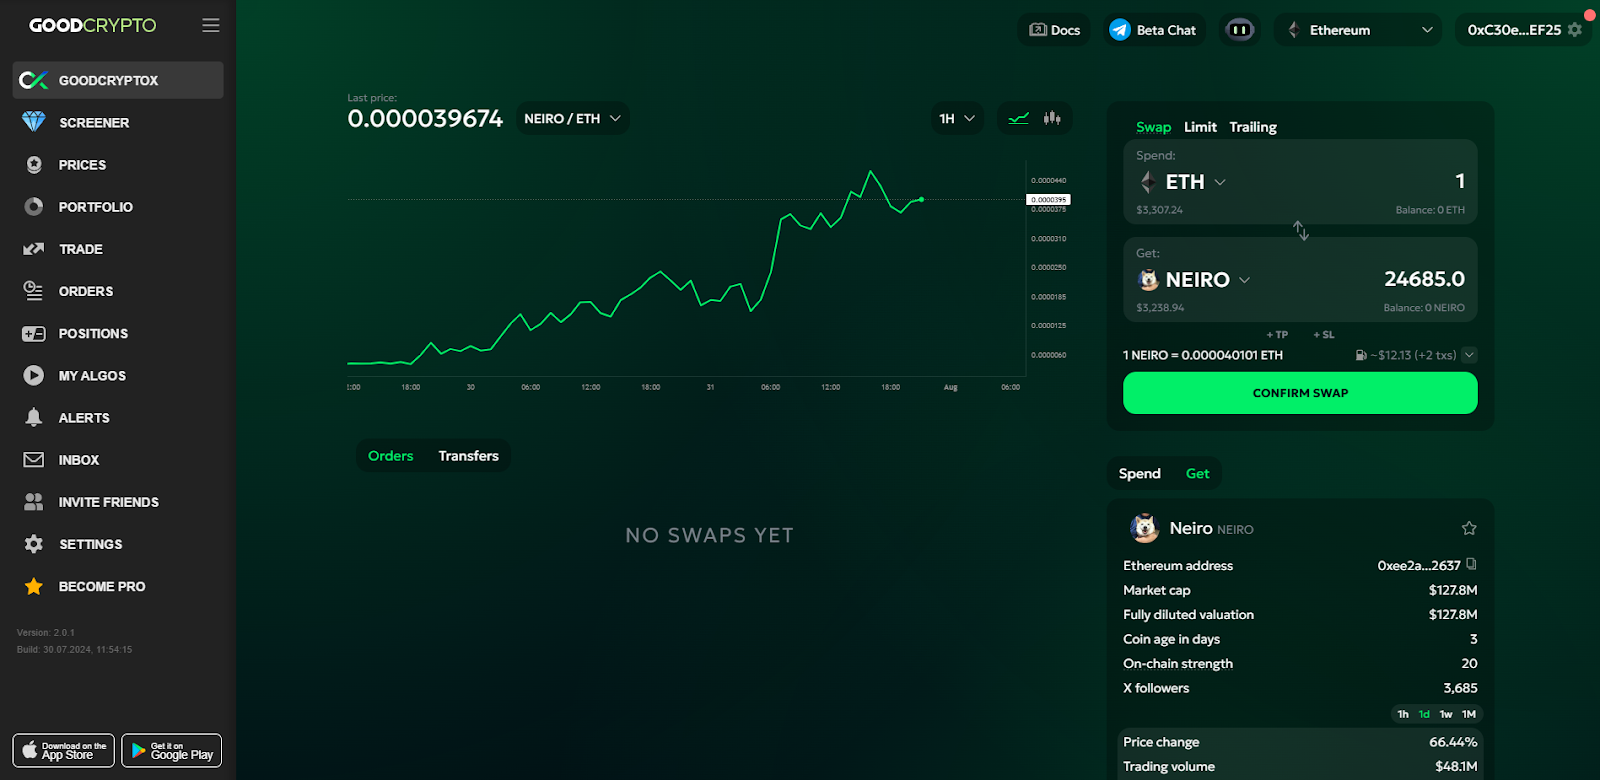The width and height of the screenshot is (1600, 780).
Task: Click the last price 0.000039674
Action: pyautogui.click(x=425, y=119)
